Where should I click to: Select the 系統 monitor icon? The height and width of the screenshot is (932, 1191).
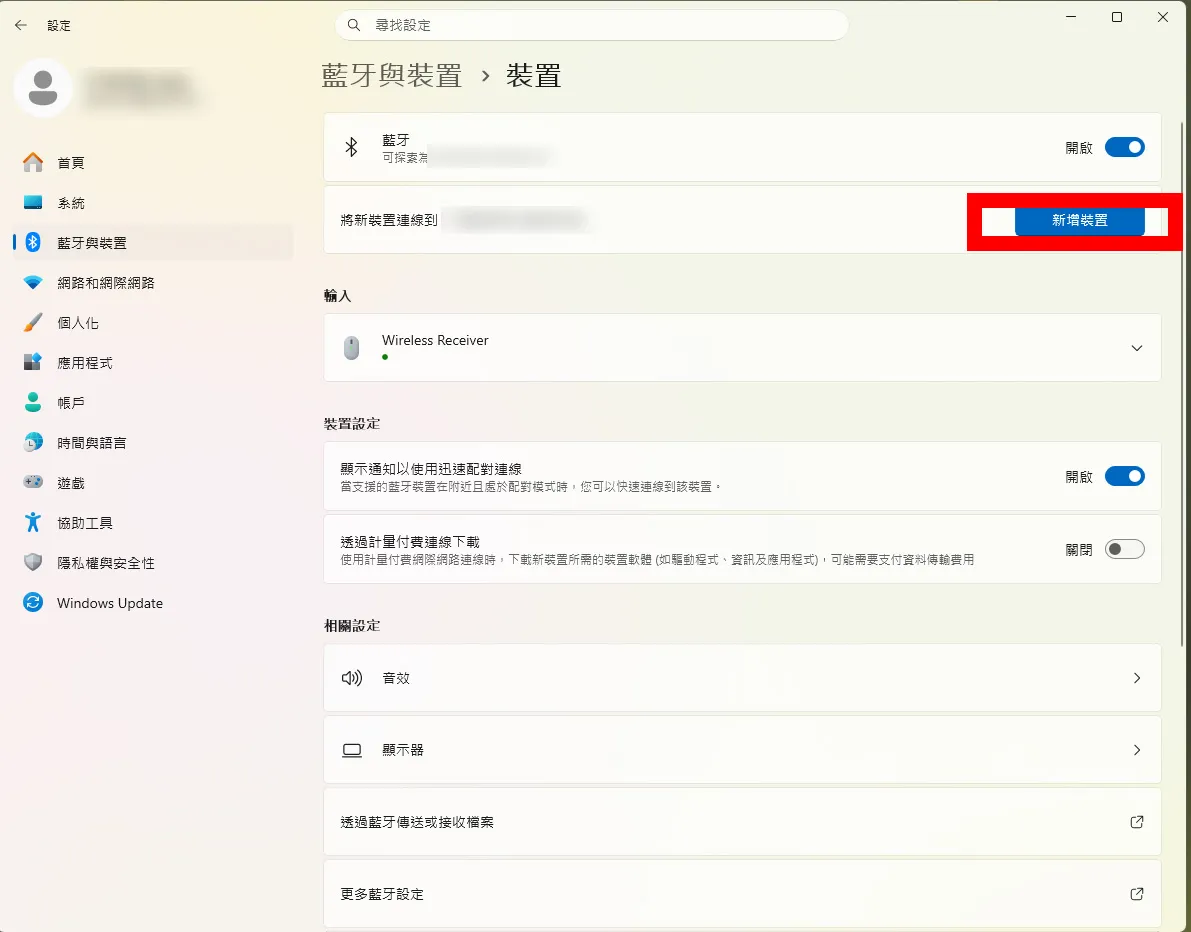33,203
